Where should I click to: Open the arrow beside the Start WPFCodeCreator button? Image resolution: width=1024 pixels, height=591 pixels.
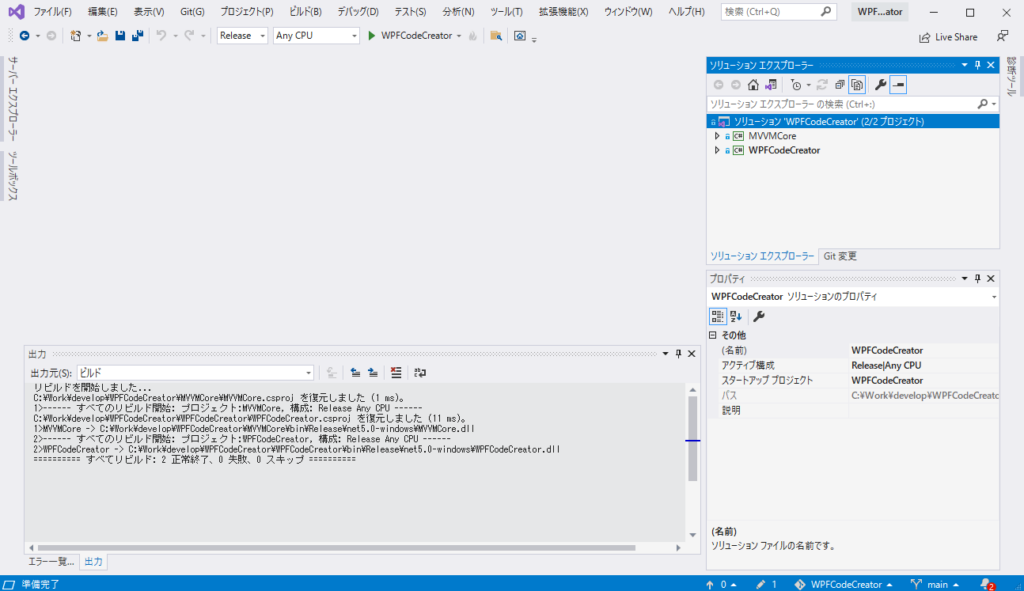[459, 36]
